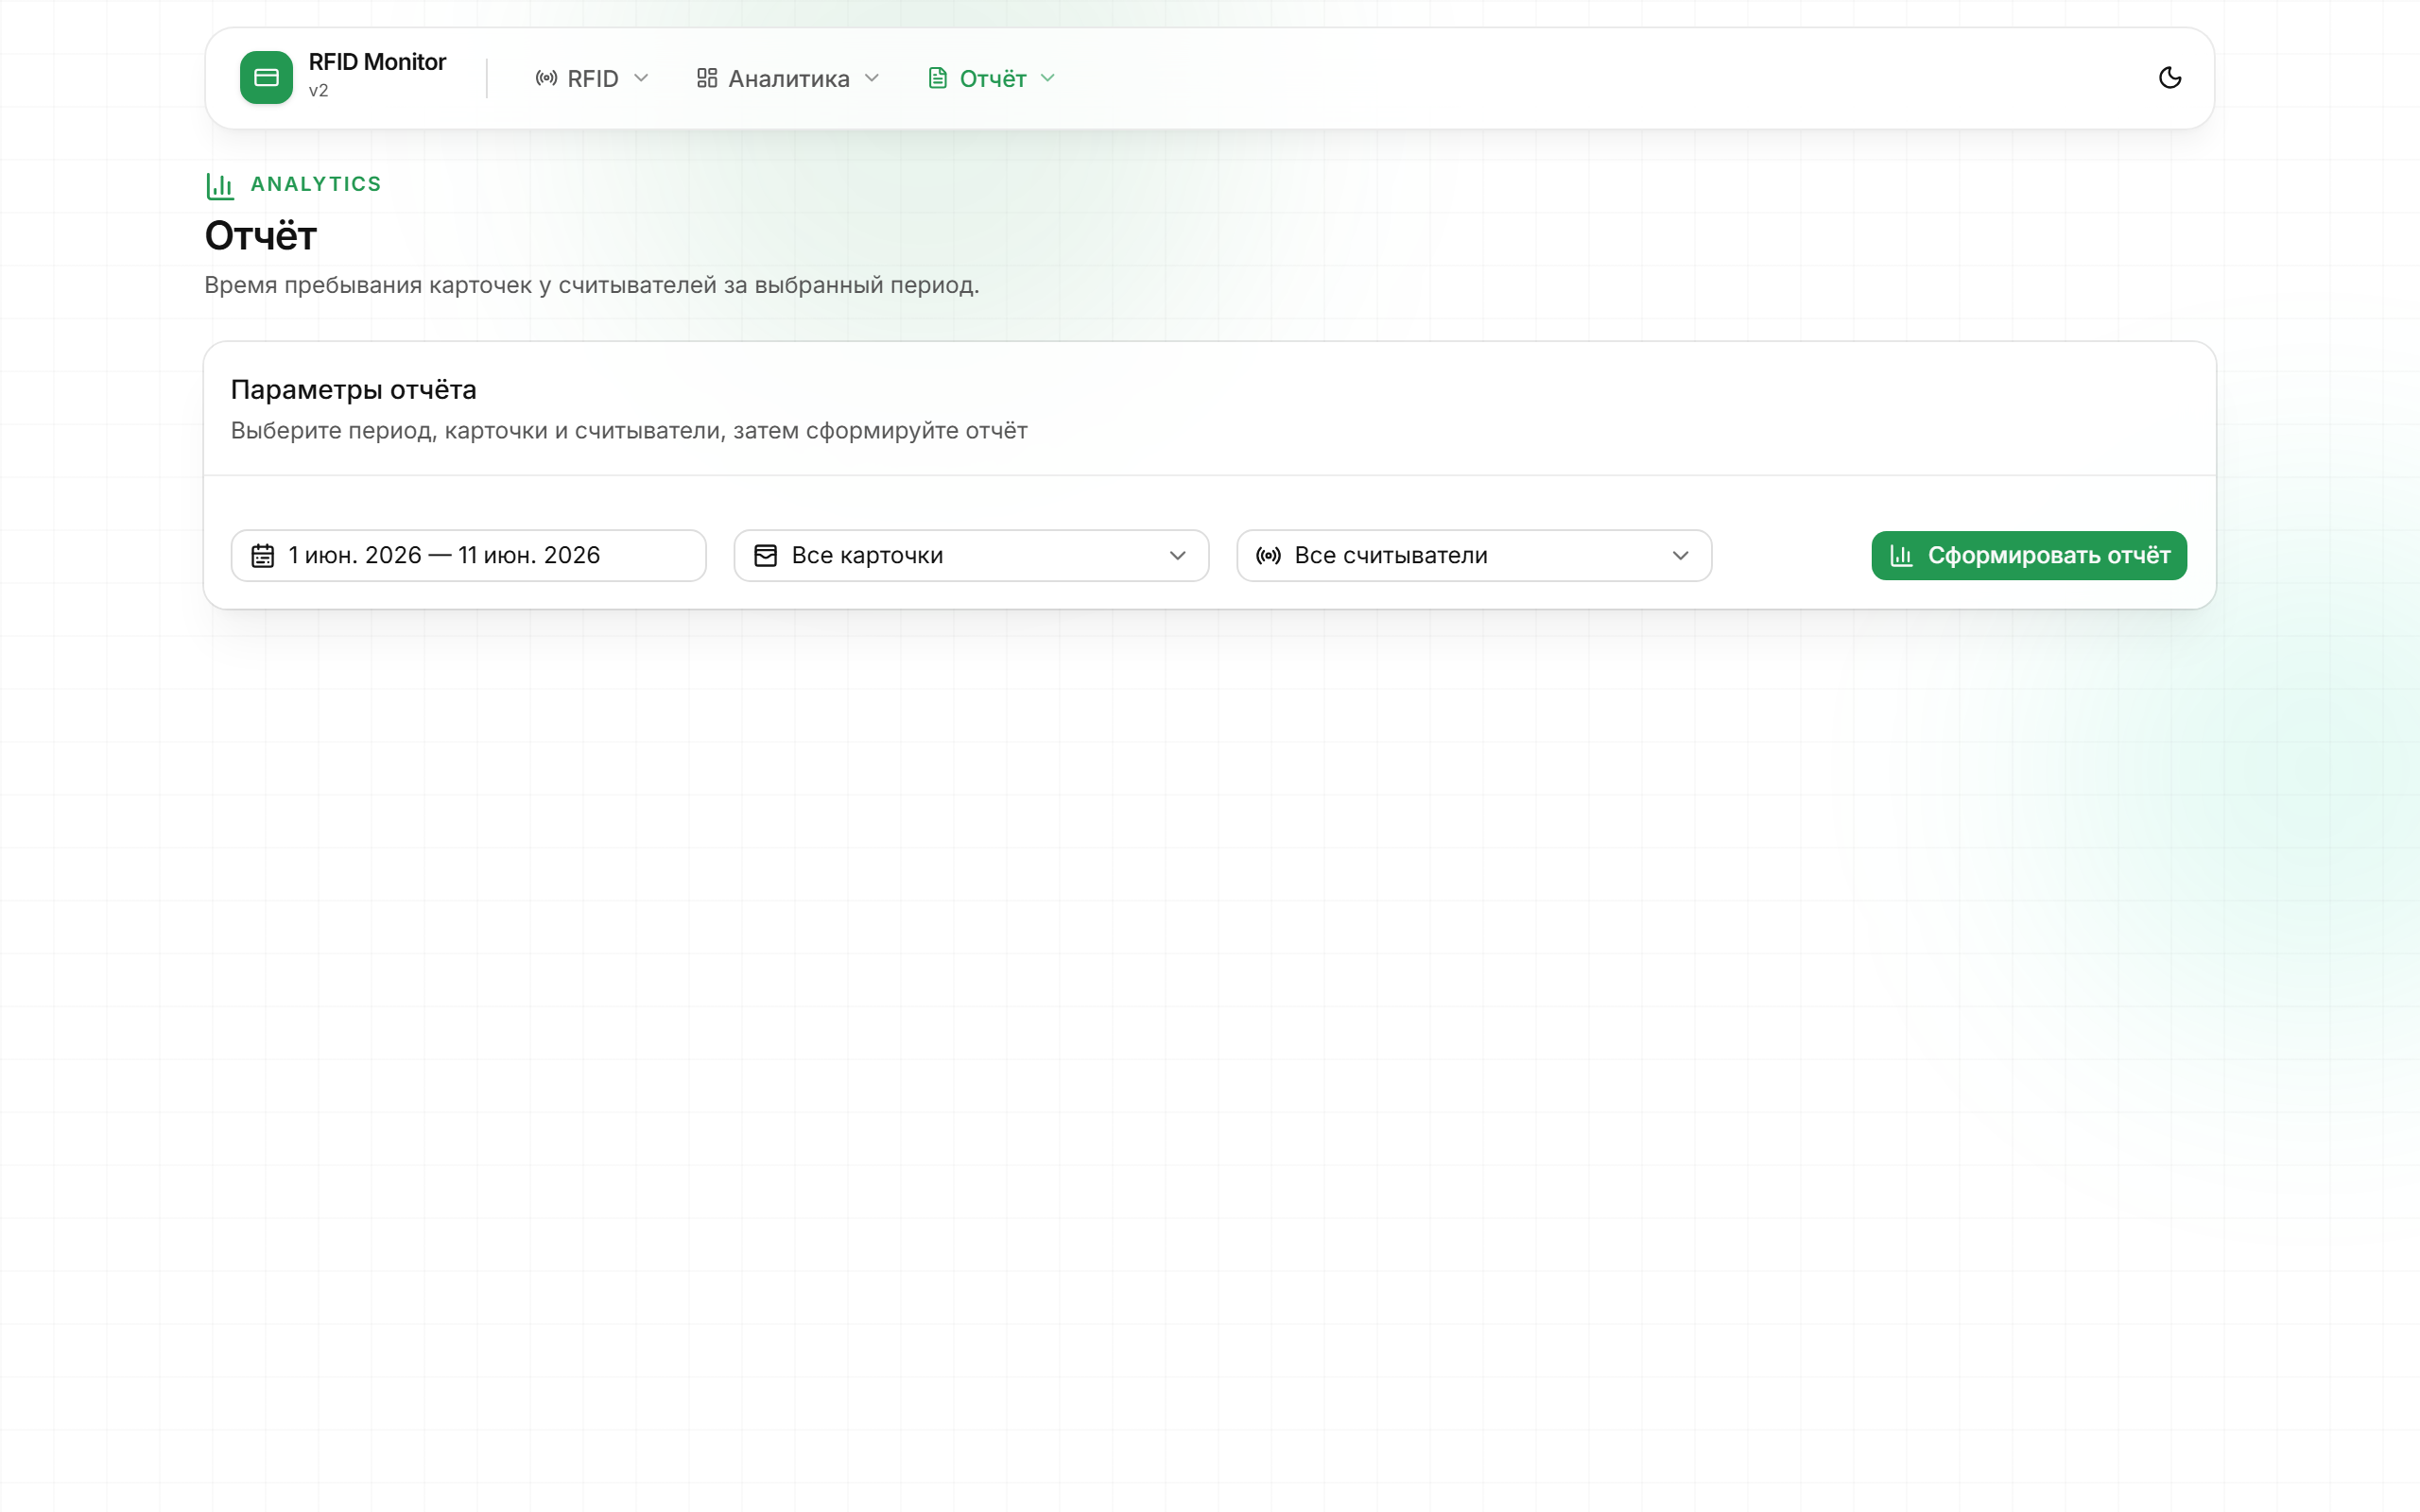Screen dimensions: 2420x1512
Task: Click the calendar icon in date field
Action: point(262,556)
